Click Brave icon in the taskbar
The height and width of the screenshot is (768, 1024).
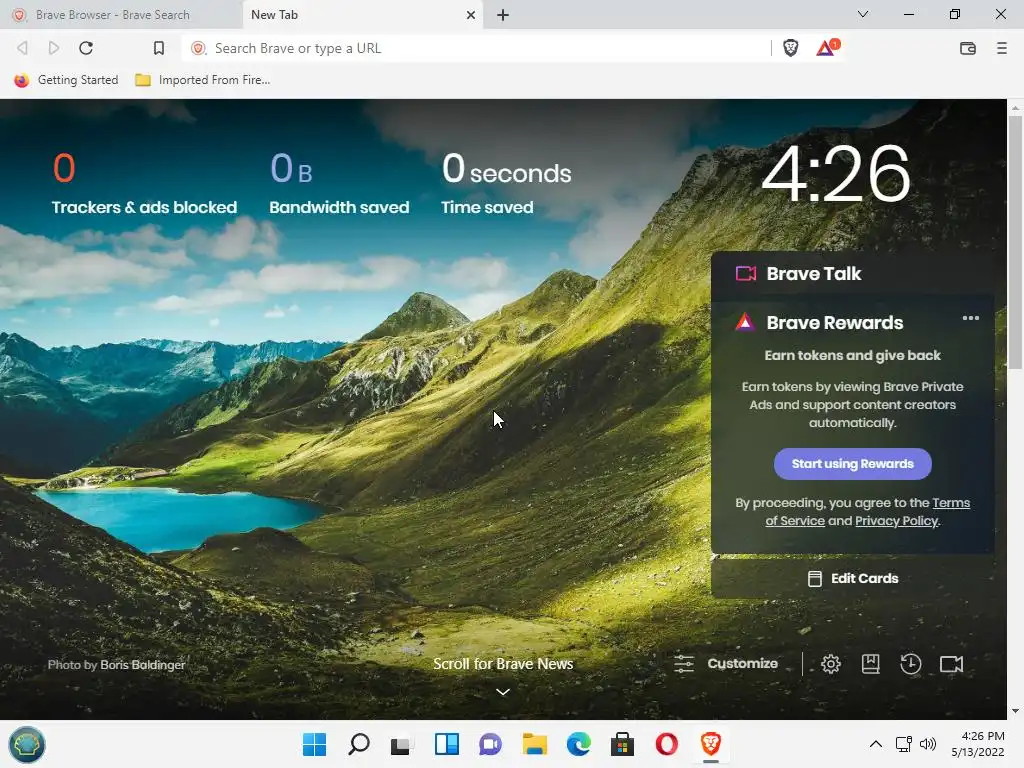tap(711, 744)
